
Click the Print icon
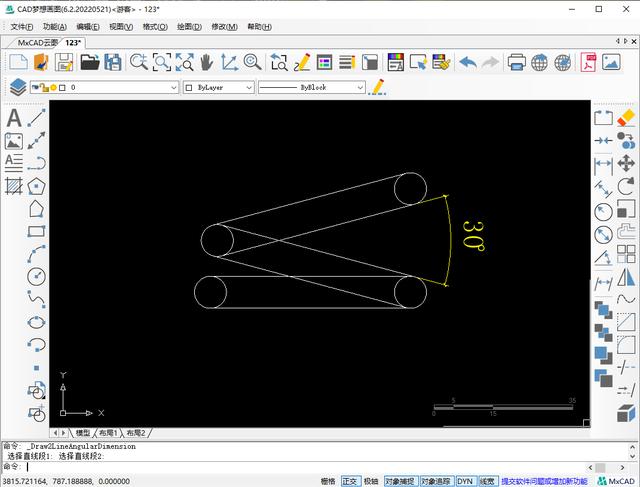tap(516, 63)
